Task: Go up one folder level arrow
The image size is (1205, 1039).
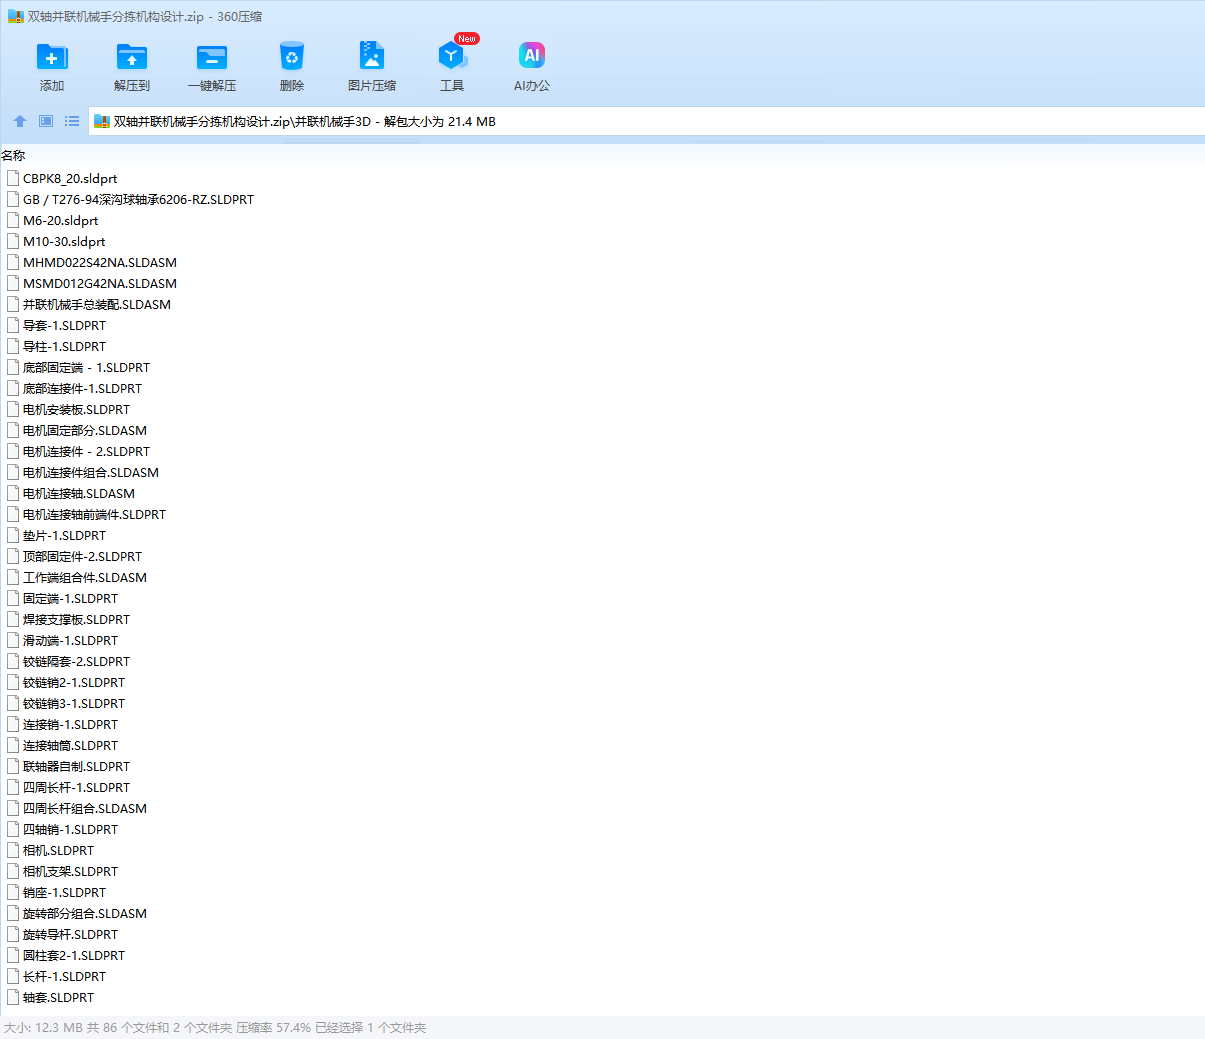Action: click(x=20, y=121)
